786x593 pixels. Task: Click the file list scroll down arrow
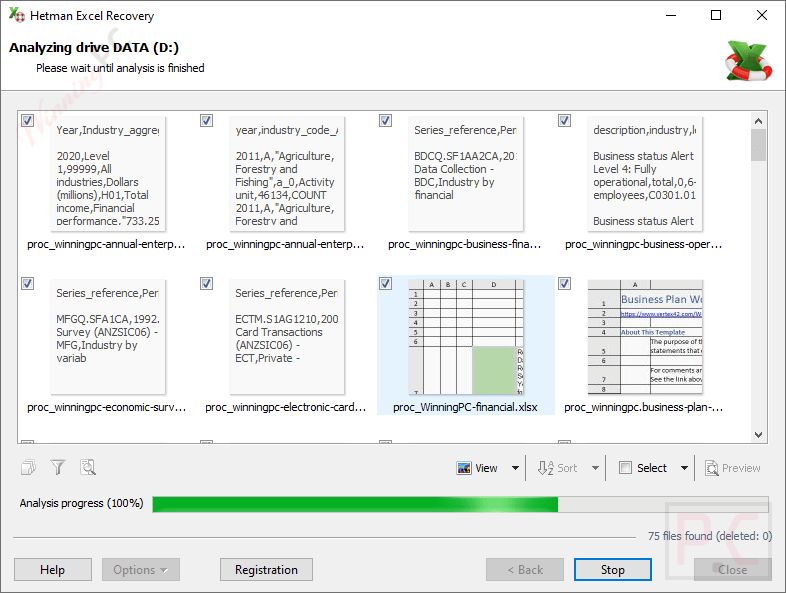pyautogui.click(x=758, y=435)
